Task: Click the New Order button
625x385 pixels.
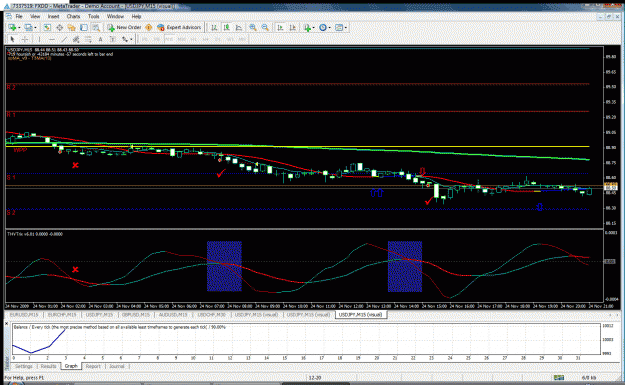Action: click(x=124, y=28)
